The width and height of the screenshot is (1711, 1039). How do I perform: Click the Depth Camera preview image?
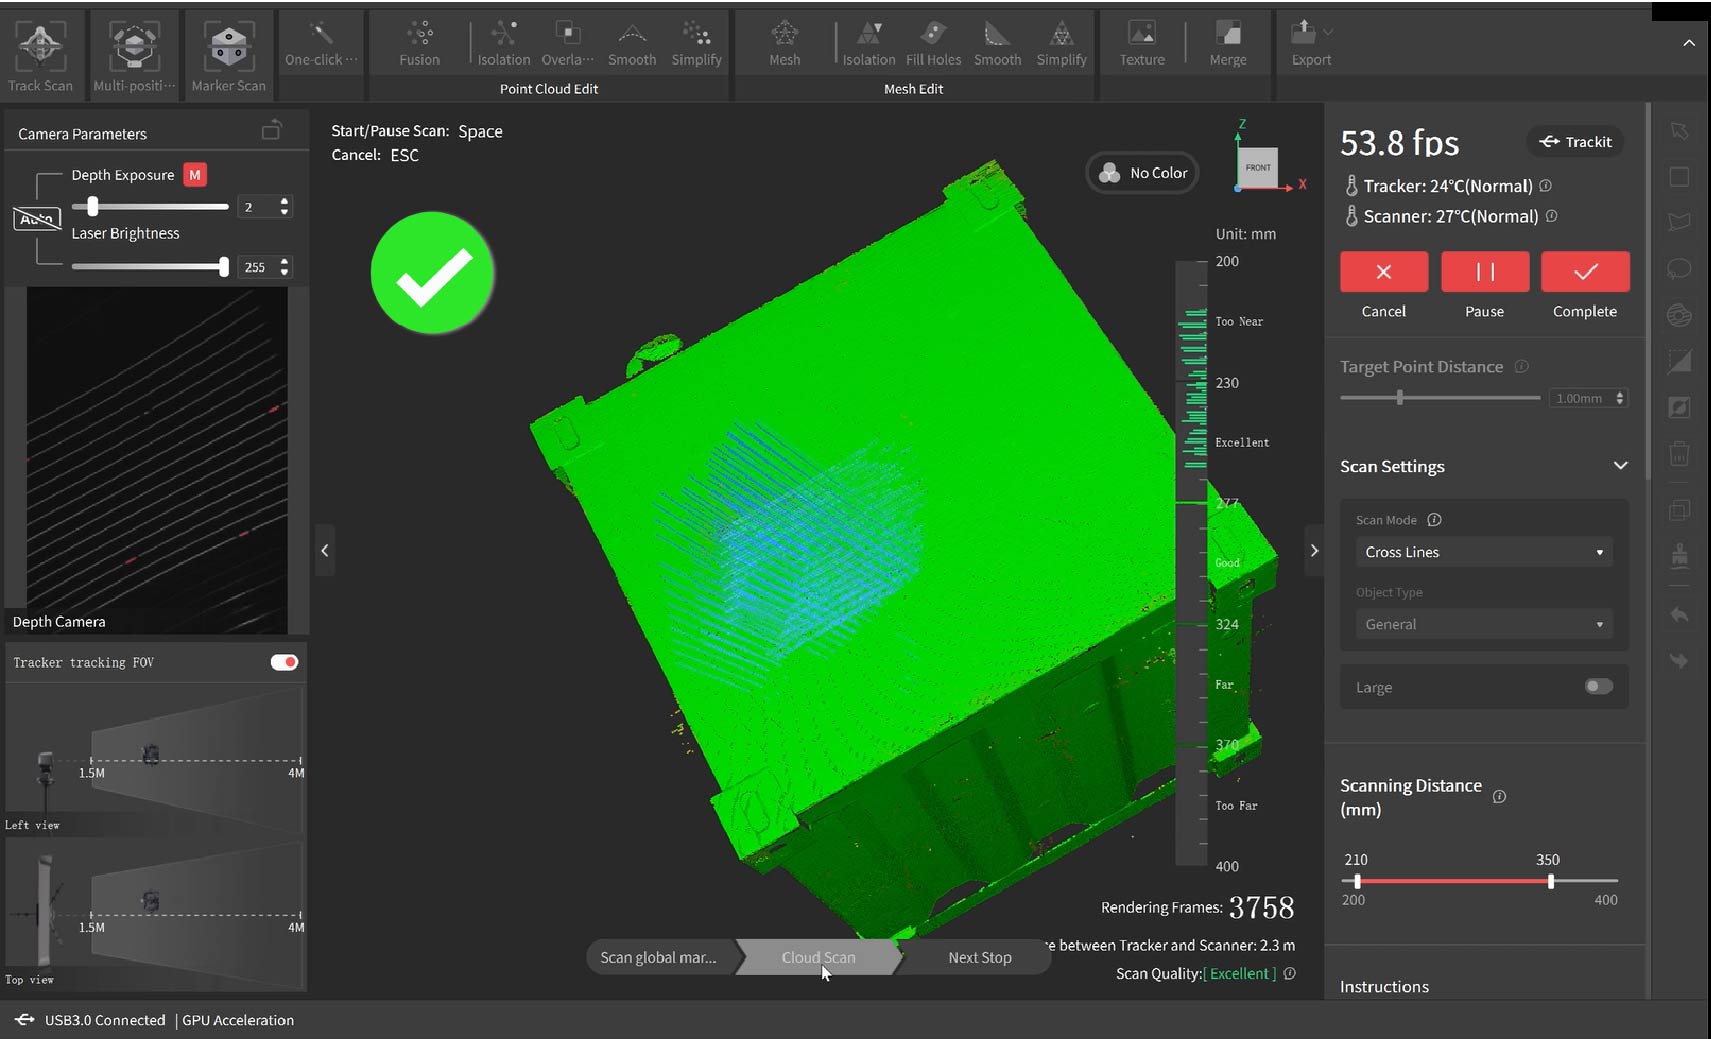coord(157,460)
